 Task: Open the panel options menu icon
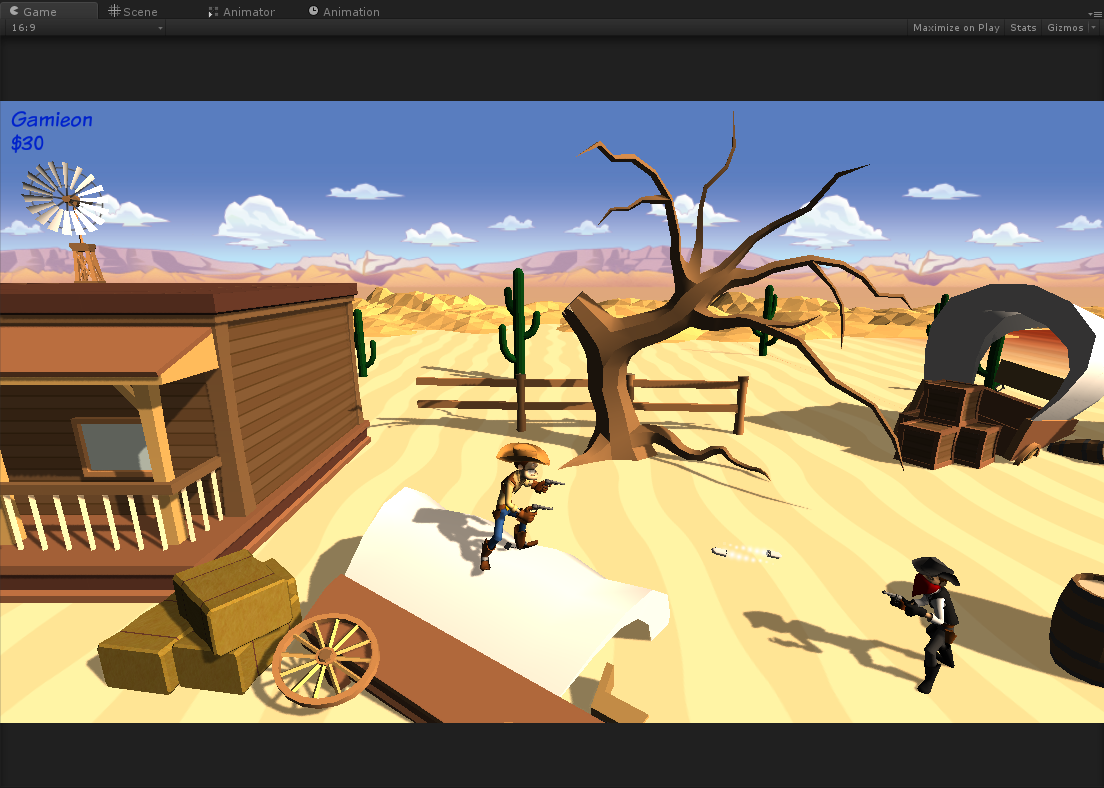(1096, 13)
